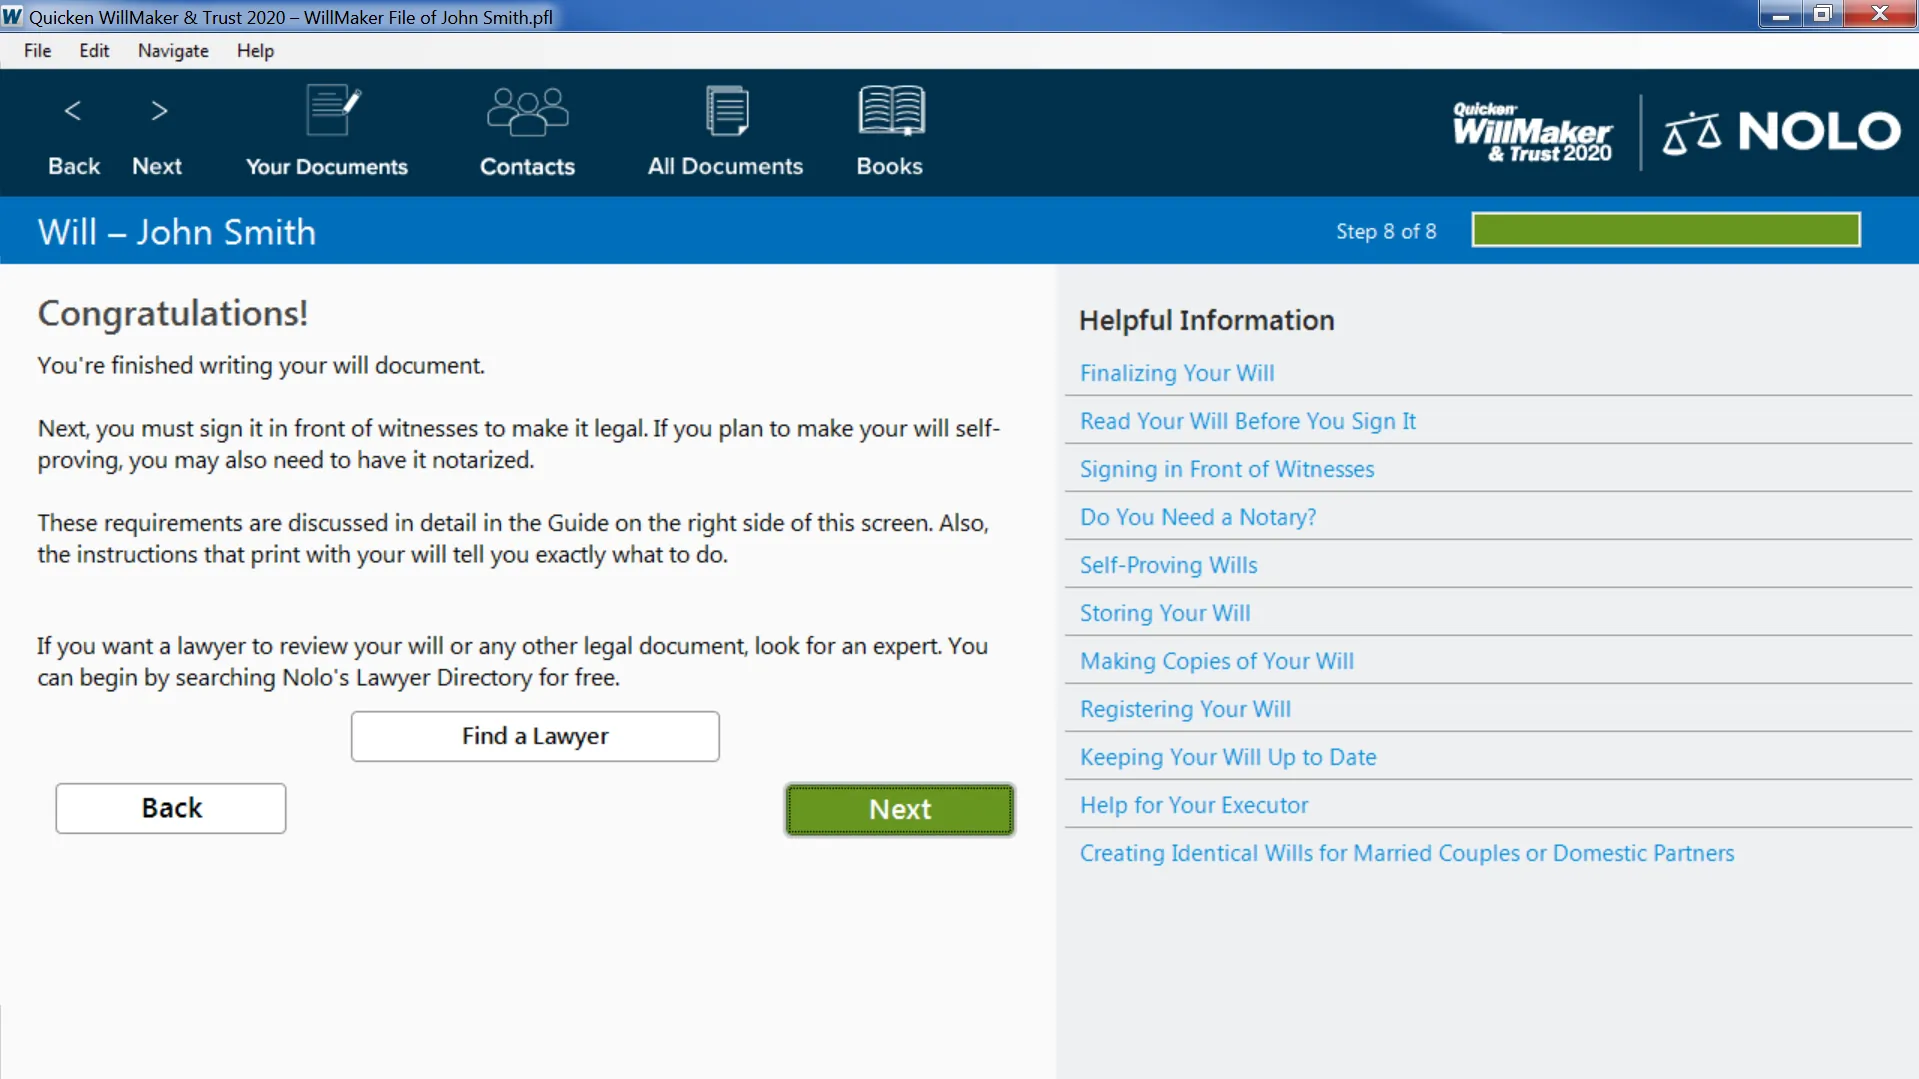
Task: Click the green step progress bar
Action: pyautogui.click(x=1666, y=230)
